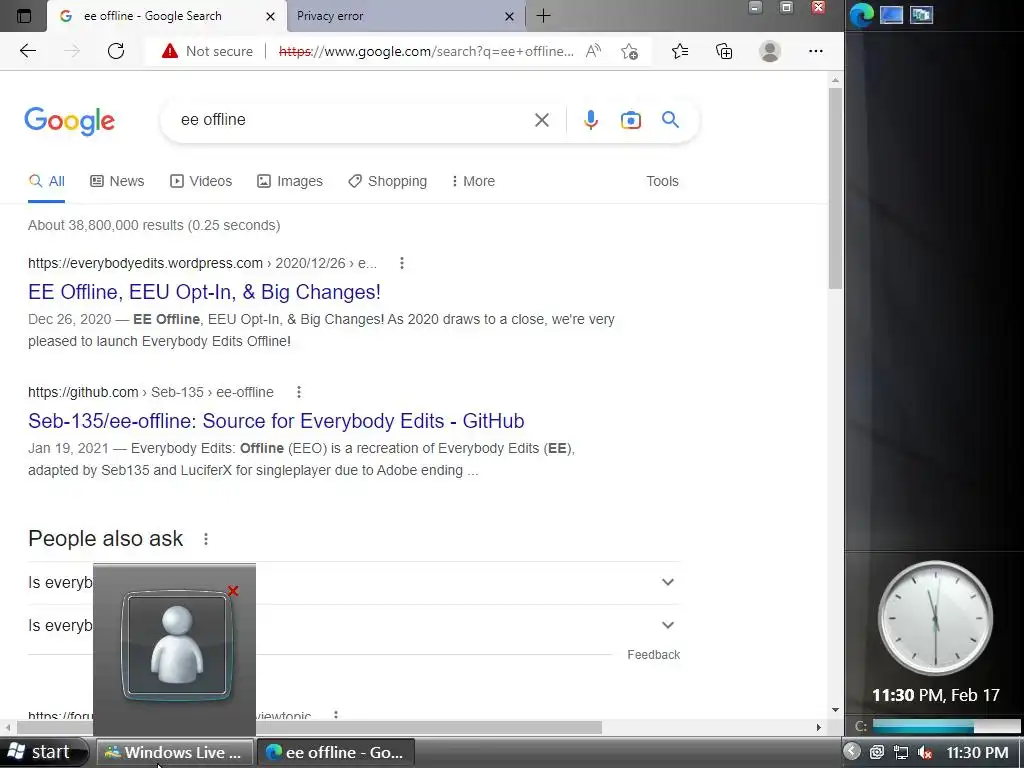Open new browser tab with plus
This screenshot has height=768, width=1024.
543,16
